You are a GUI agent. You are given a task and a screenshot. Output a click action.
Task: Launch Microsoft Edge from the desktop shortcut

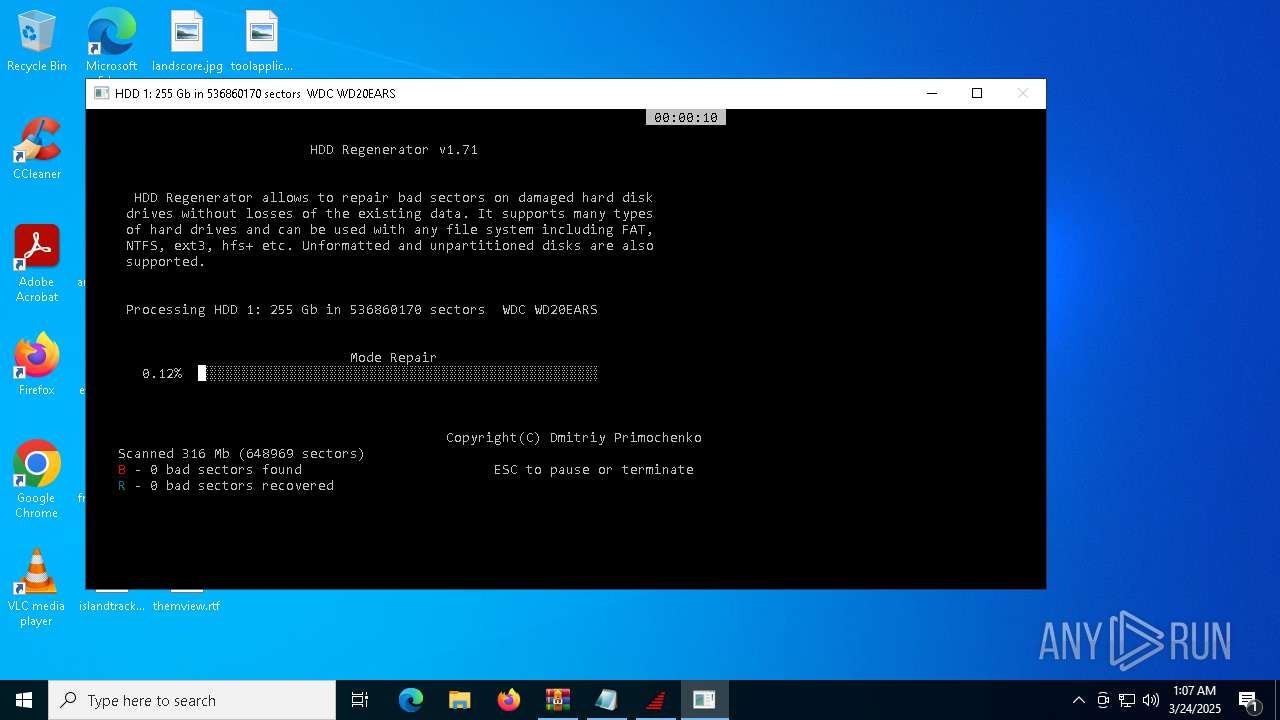point(111,42)
